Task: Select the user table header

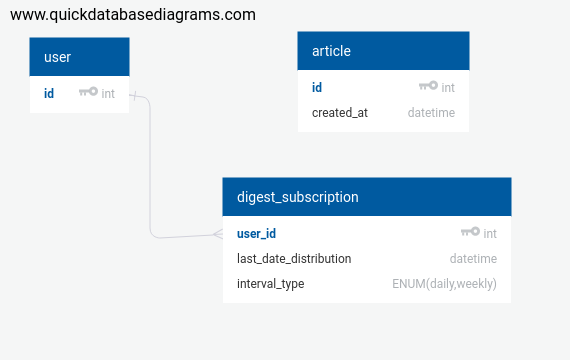Action: [79, 57]
